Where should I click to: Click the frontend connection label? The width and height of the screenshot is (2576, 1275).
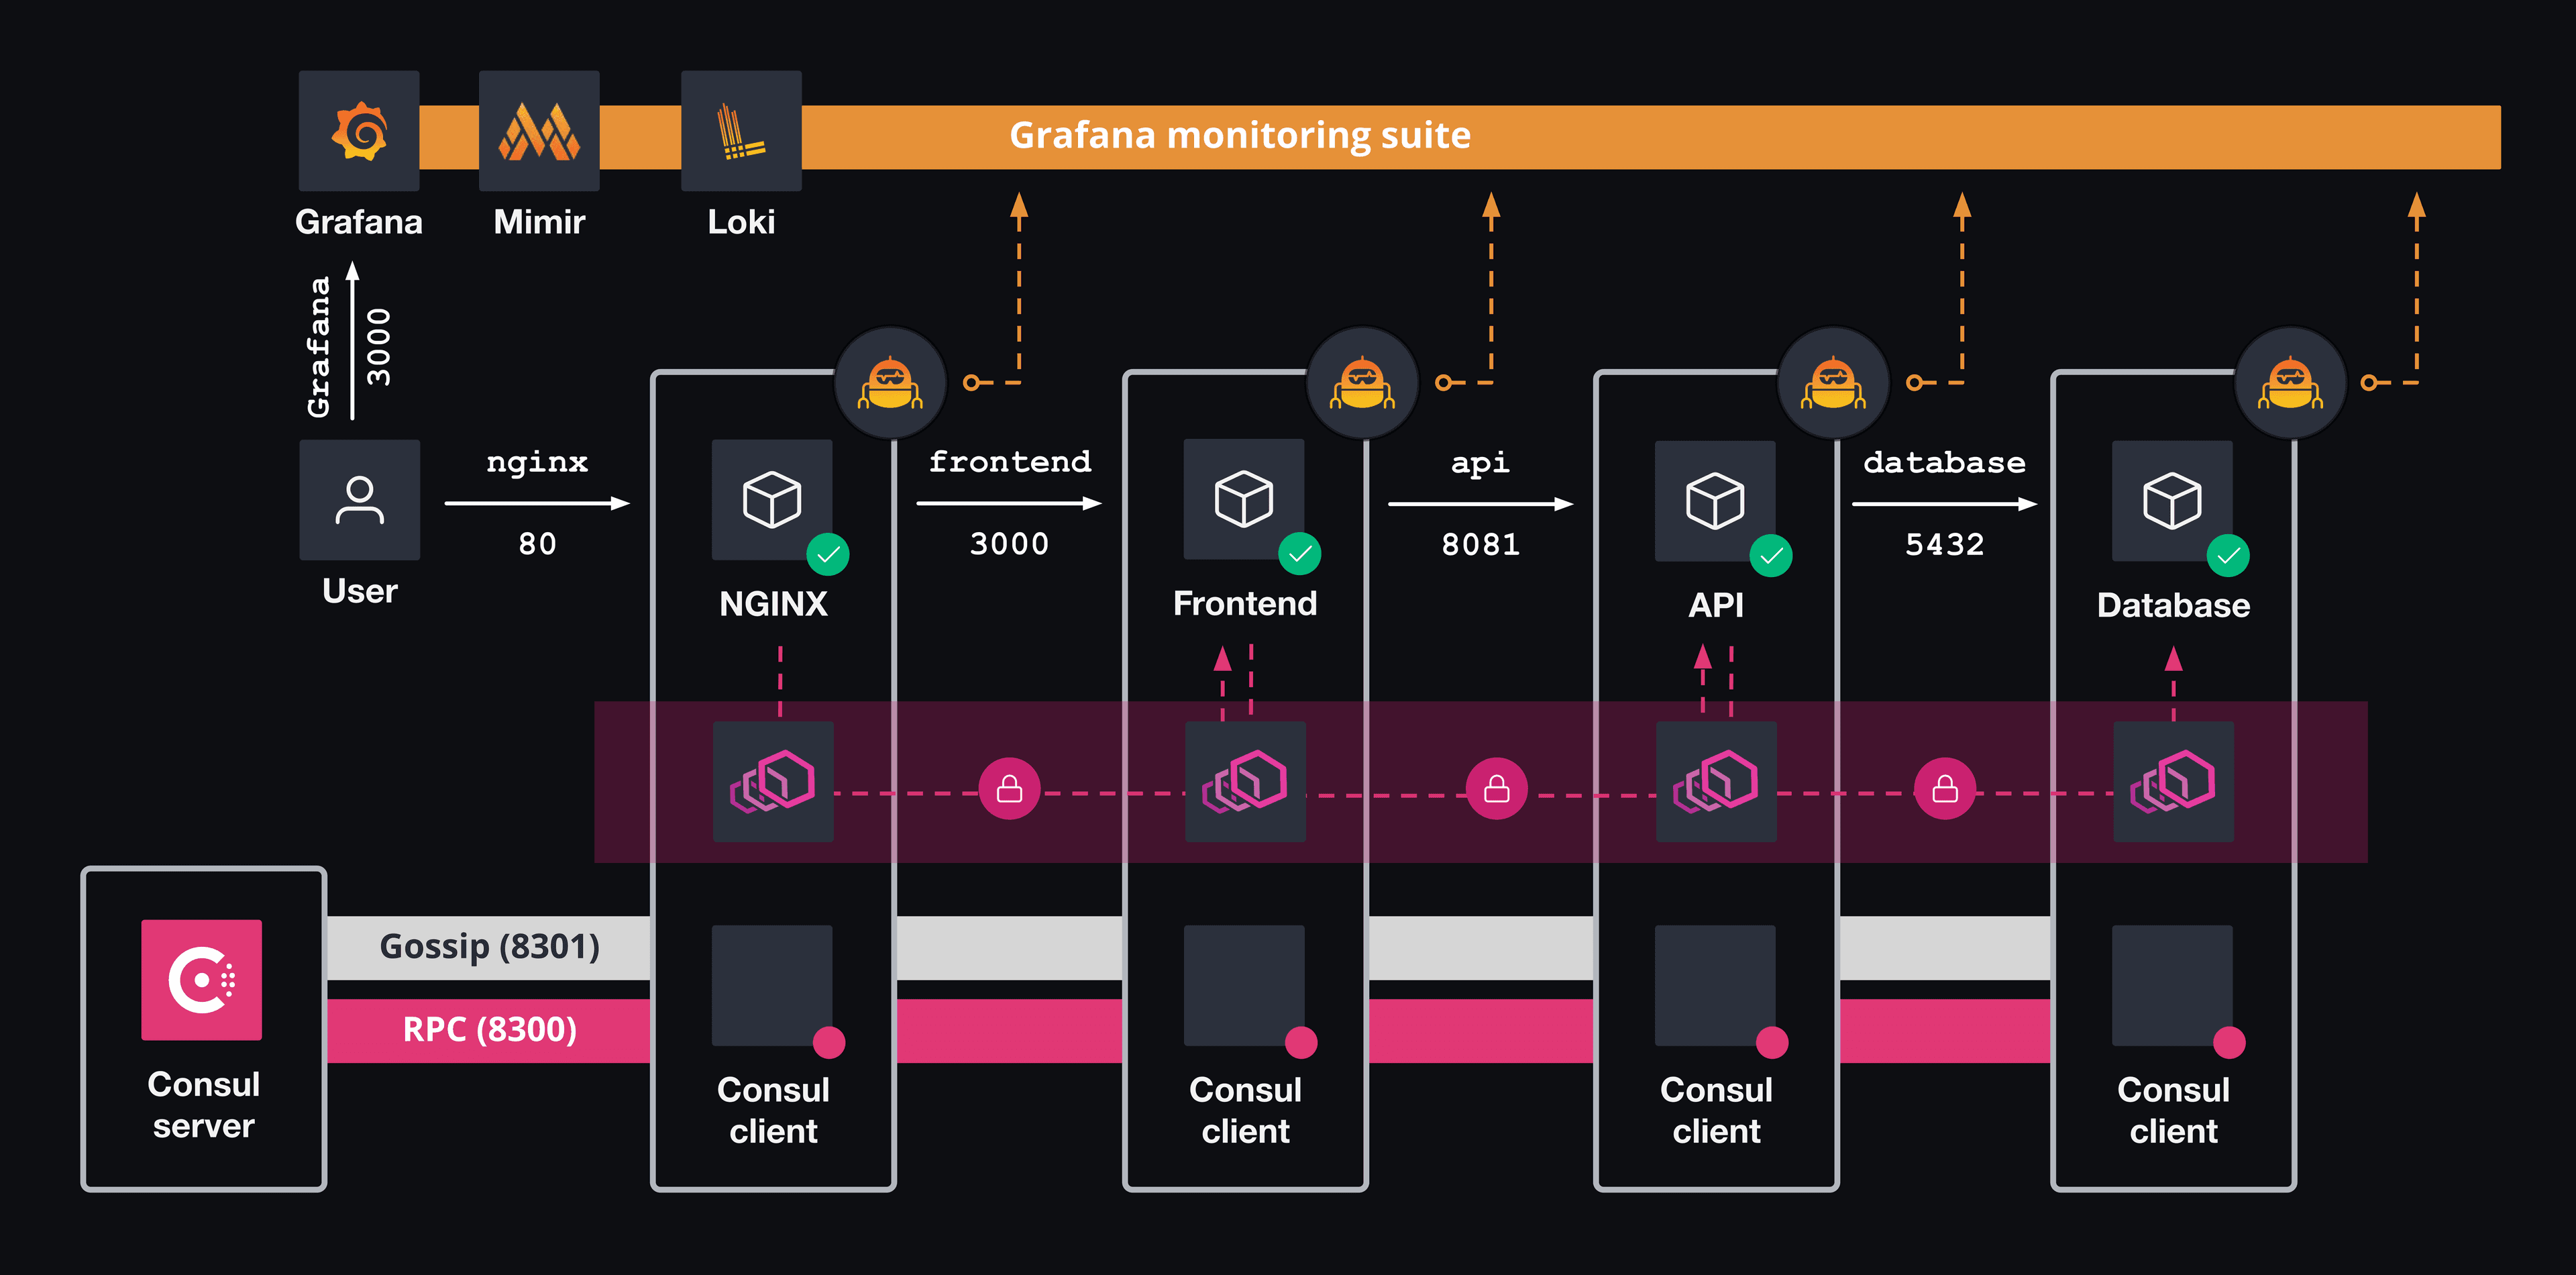1010,462
